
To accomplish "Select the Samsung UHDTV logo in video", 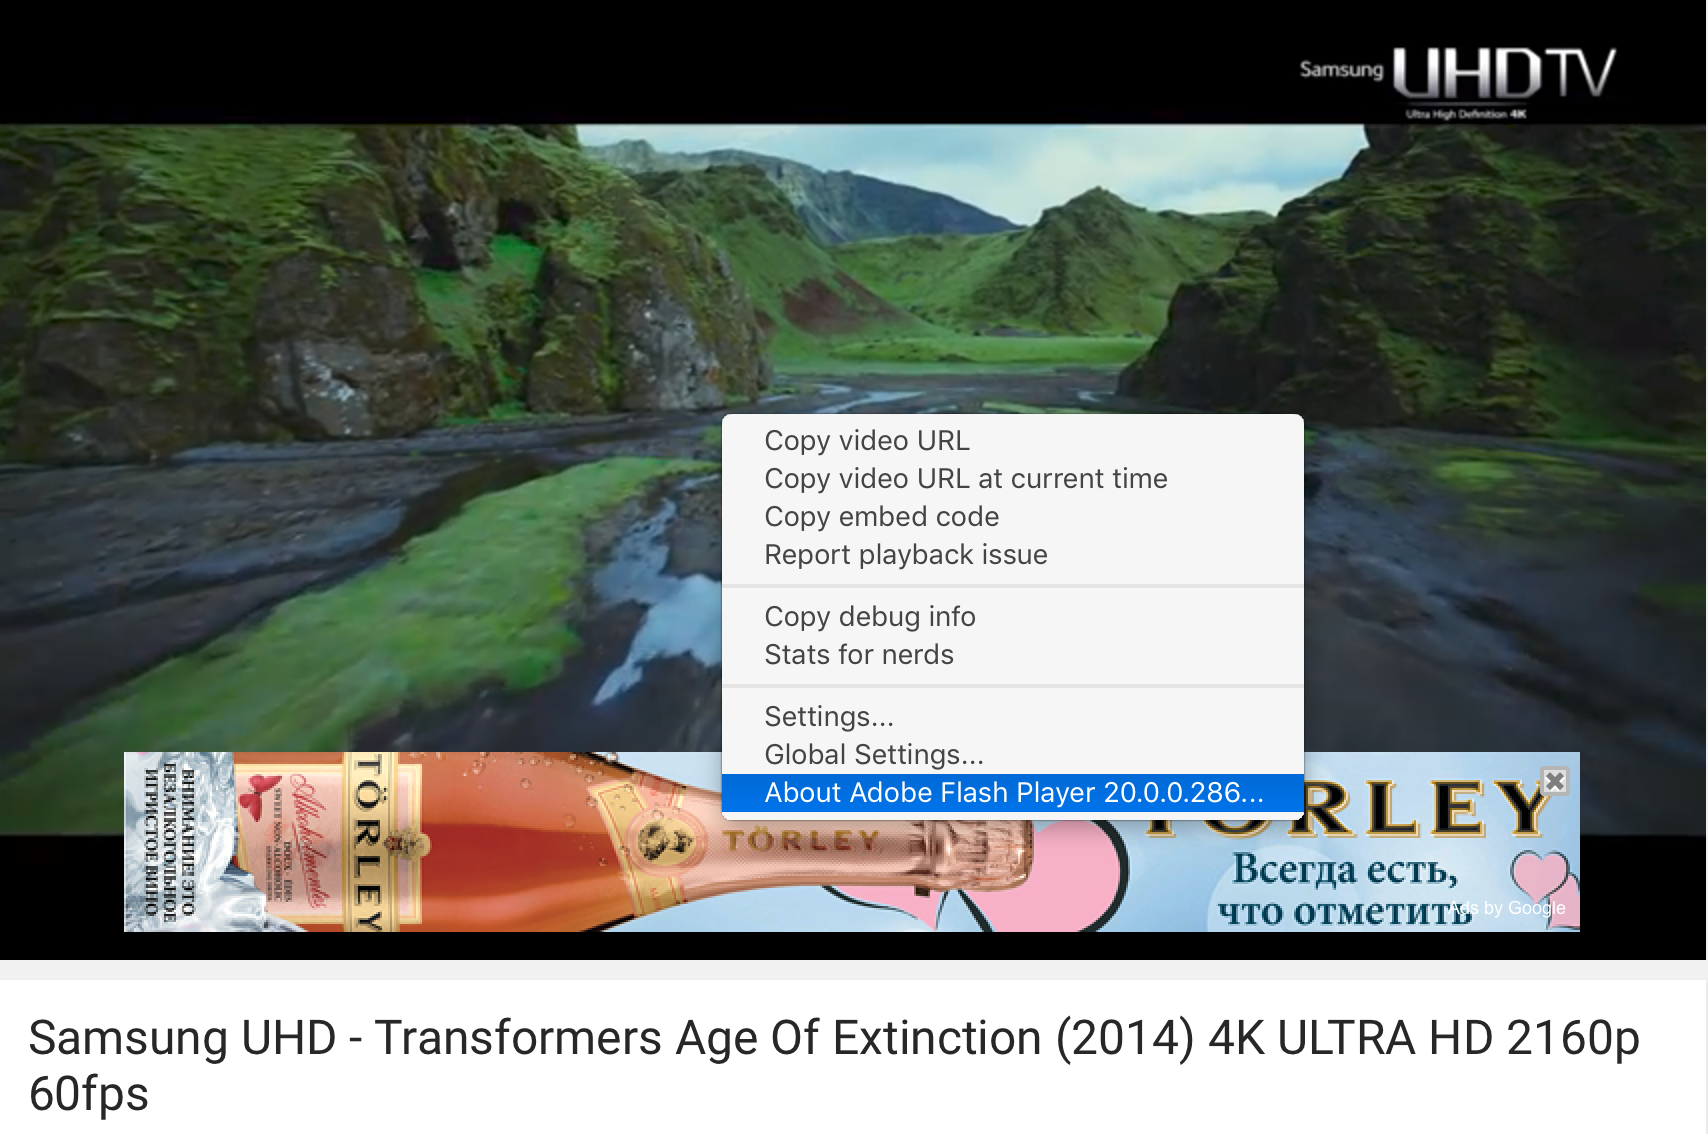I will 1458,81.
